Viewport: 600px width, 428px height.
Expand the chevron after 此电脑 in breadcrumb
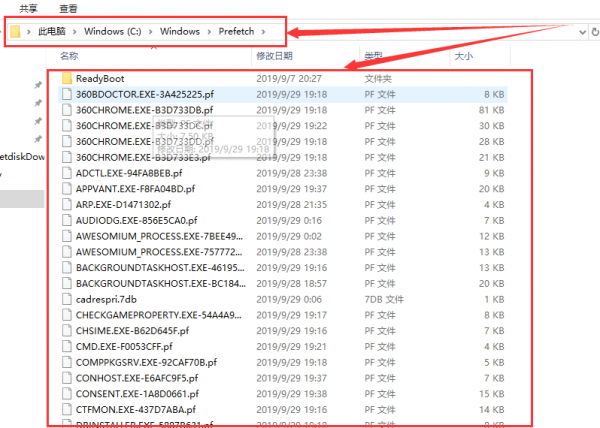point(75,32)
